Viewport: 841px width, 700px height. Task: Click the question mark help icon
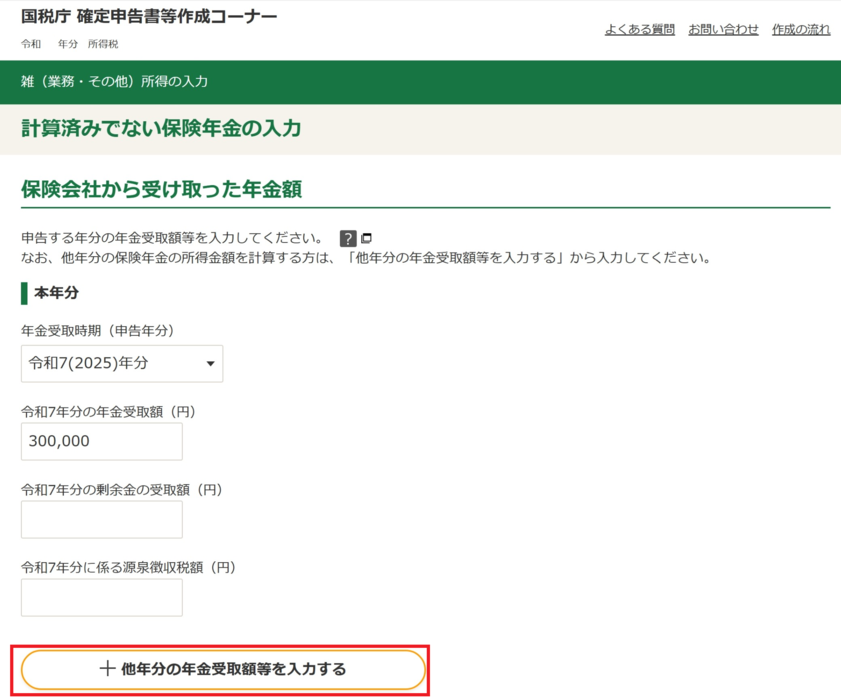tap(348, 238)
